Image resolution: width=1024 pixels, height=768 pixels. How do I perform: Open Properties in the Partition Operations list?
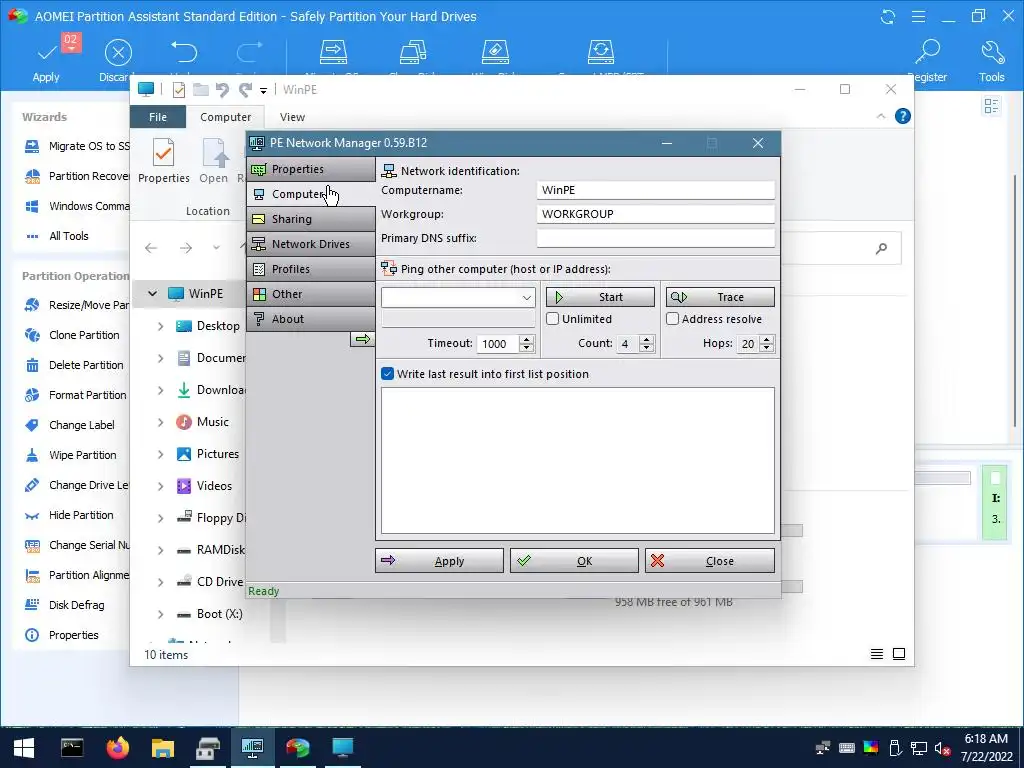click(62, 635)
